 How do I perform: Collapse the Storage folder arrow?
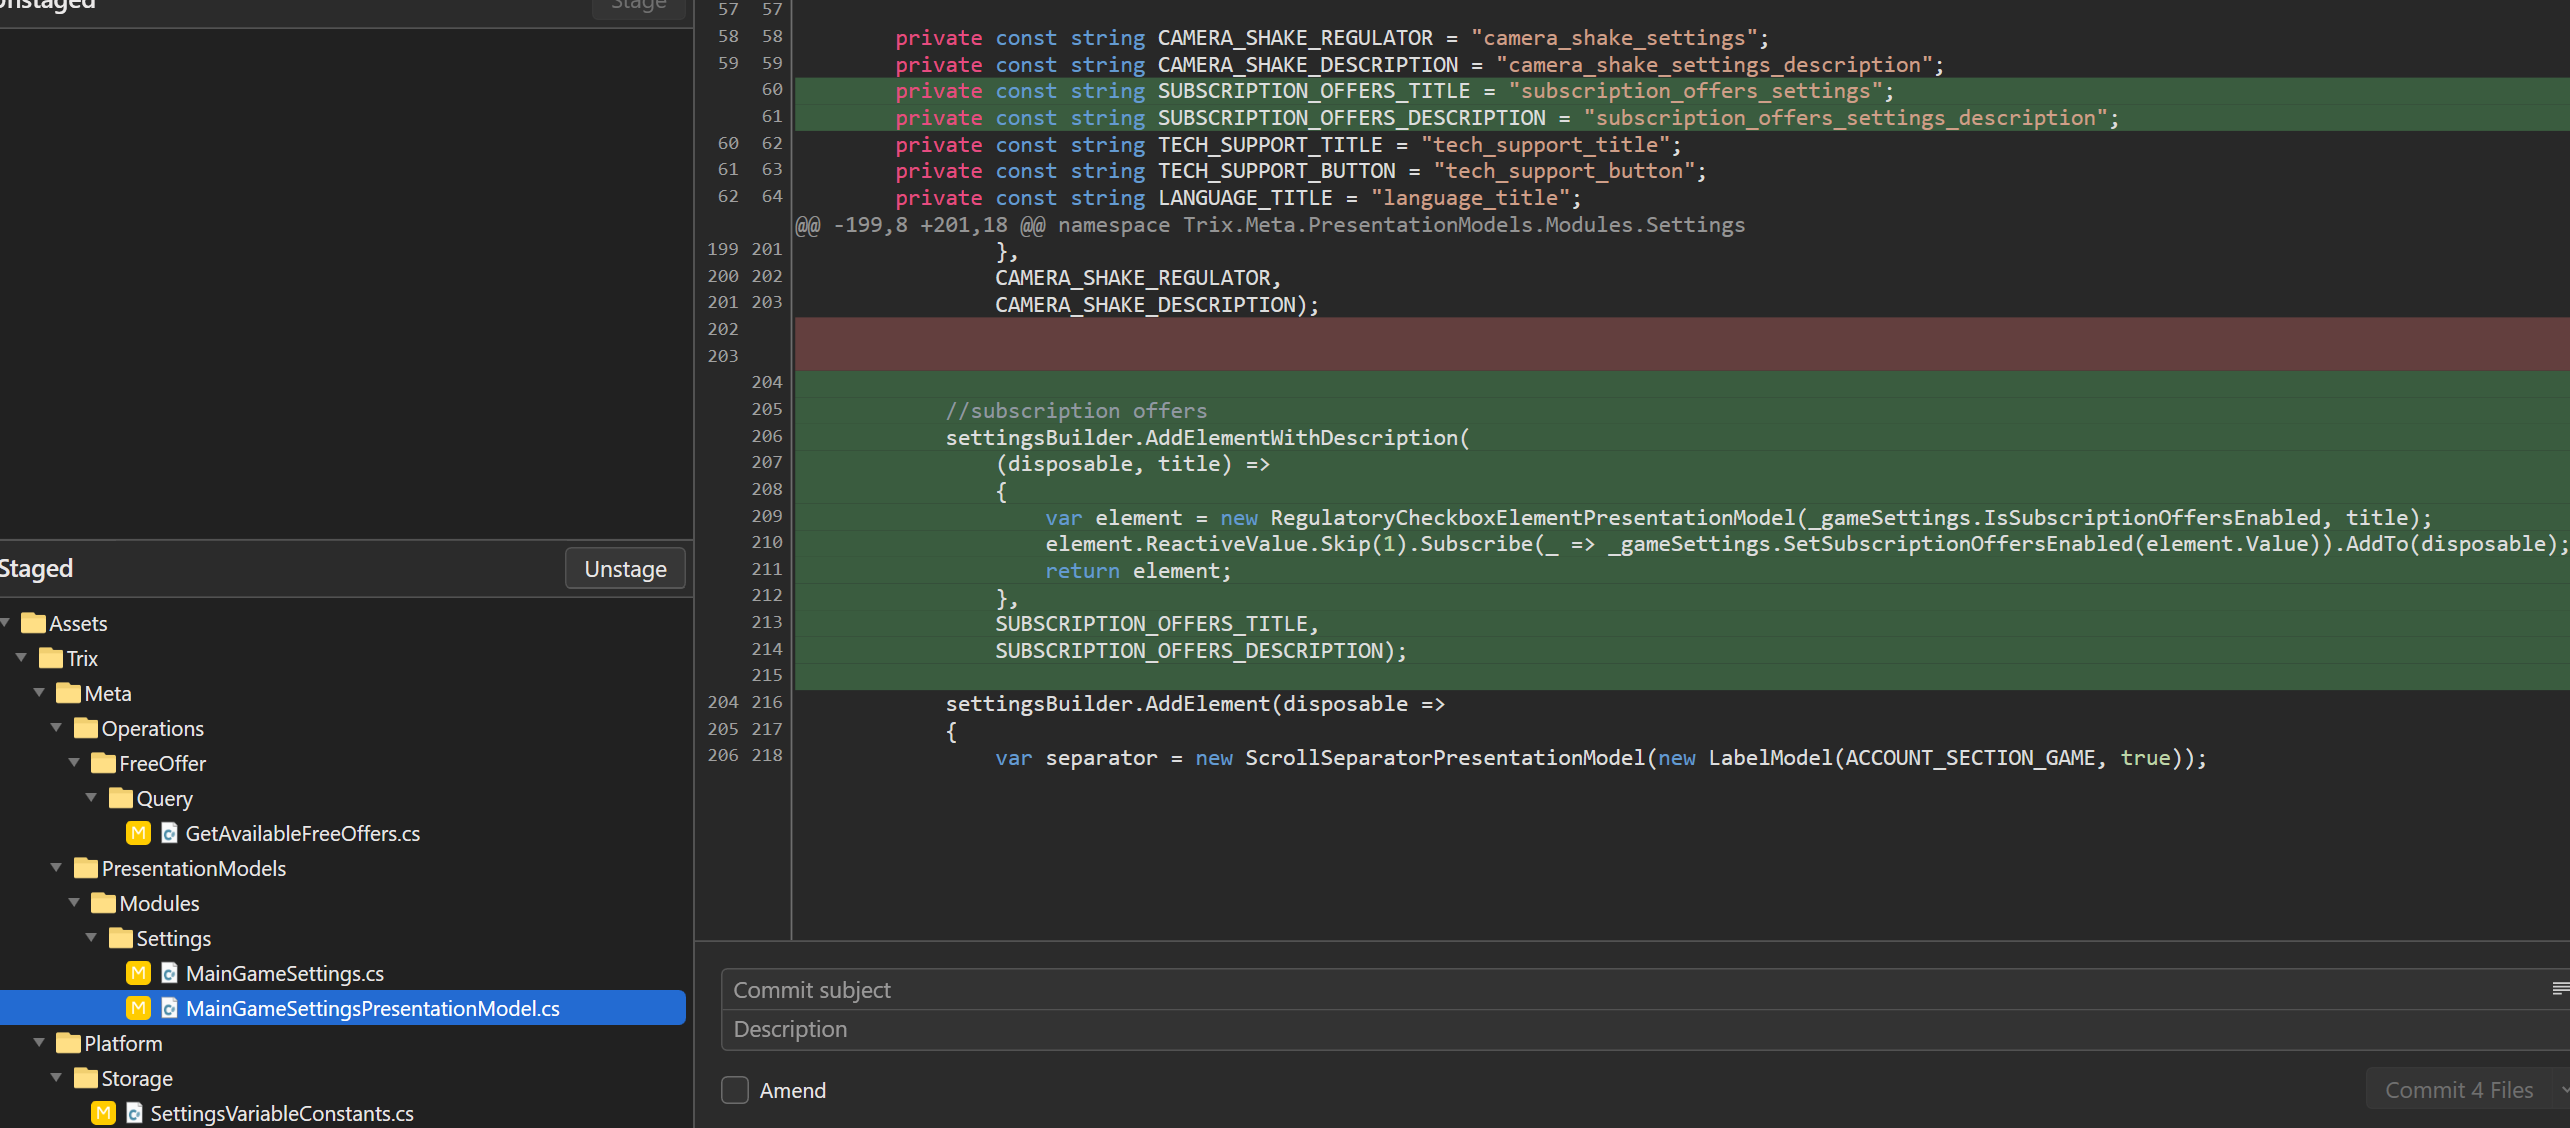pos(57,1078)
